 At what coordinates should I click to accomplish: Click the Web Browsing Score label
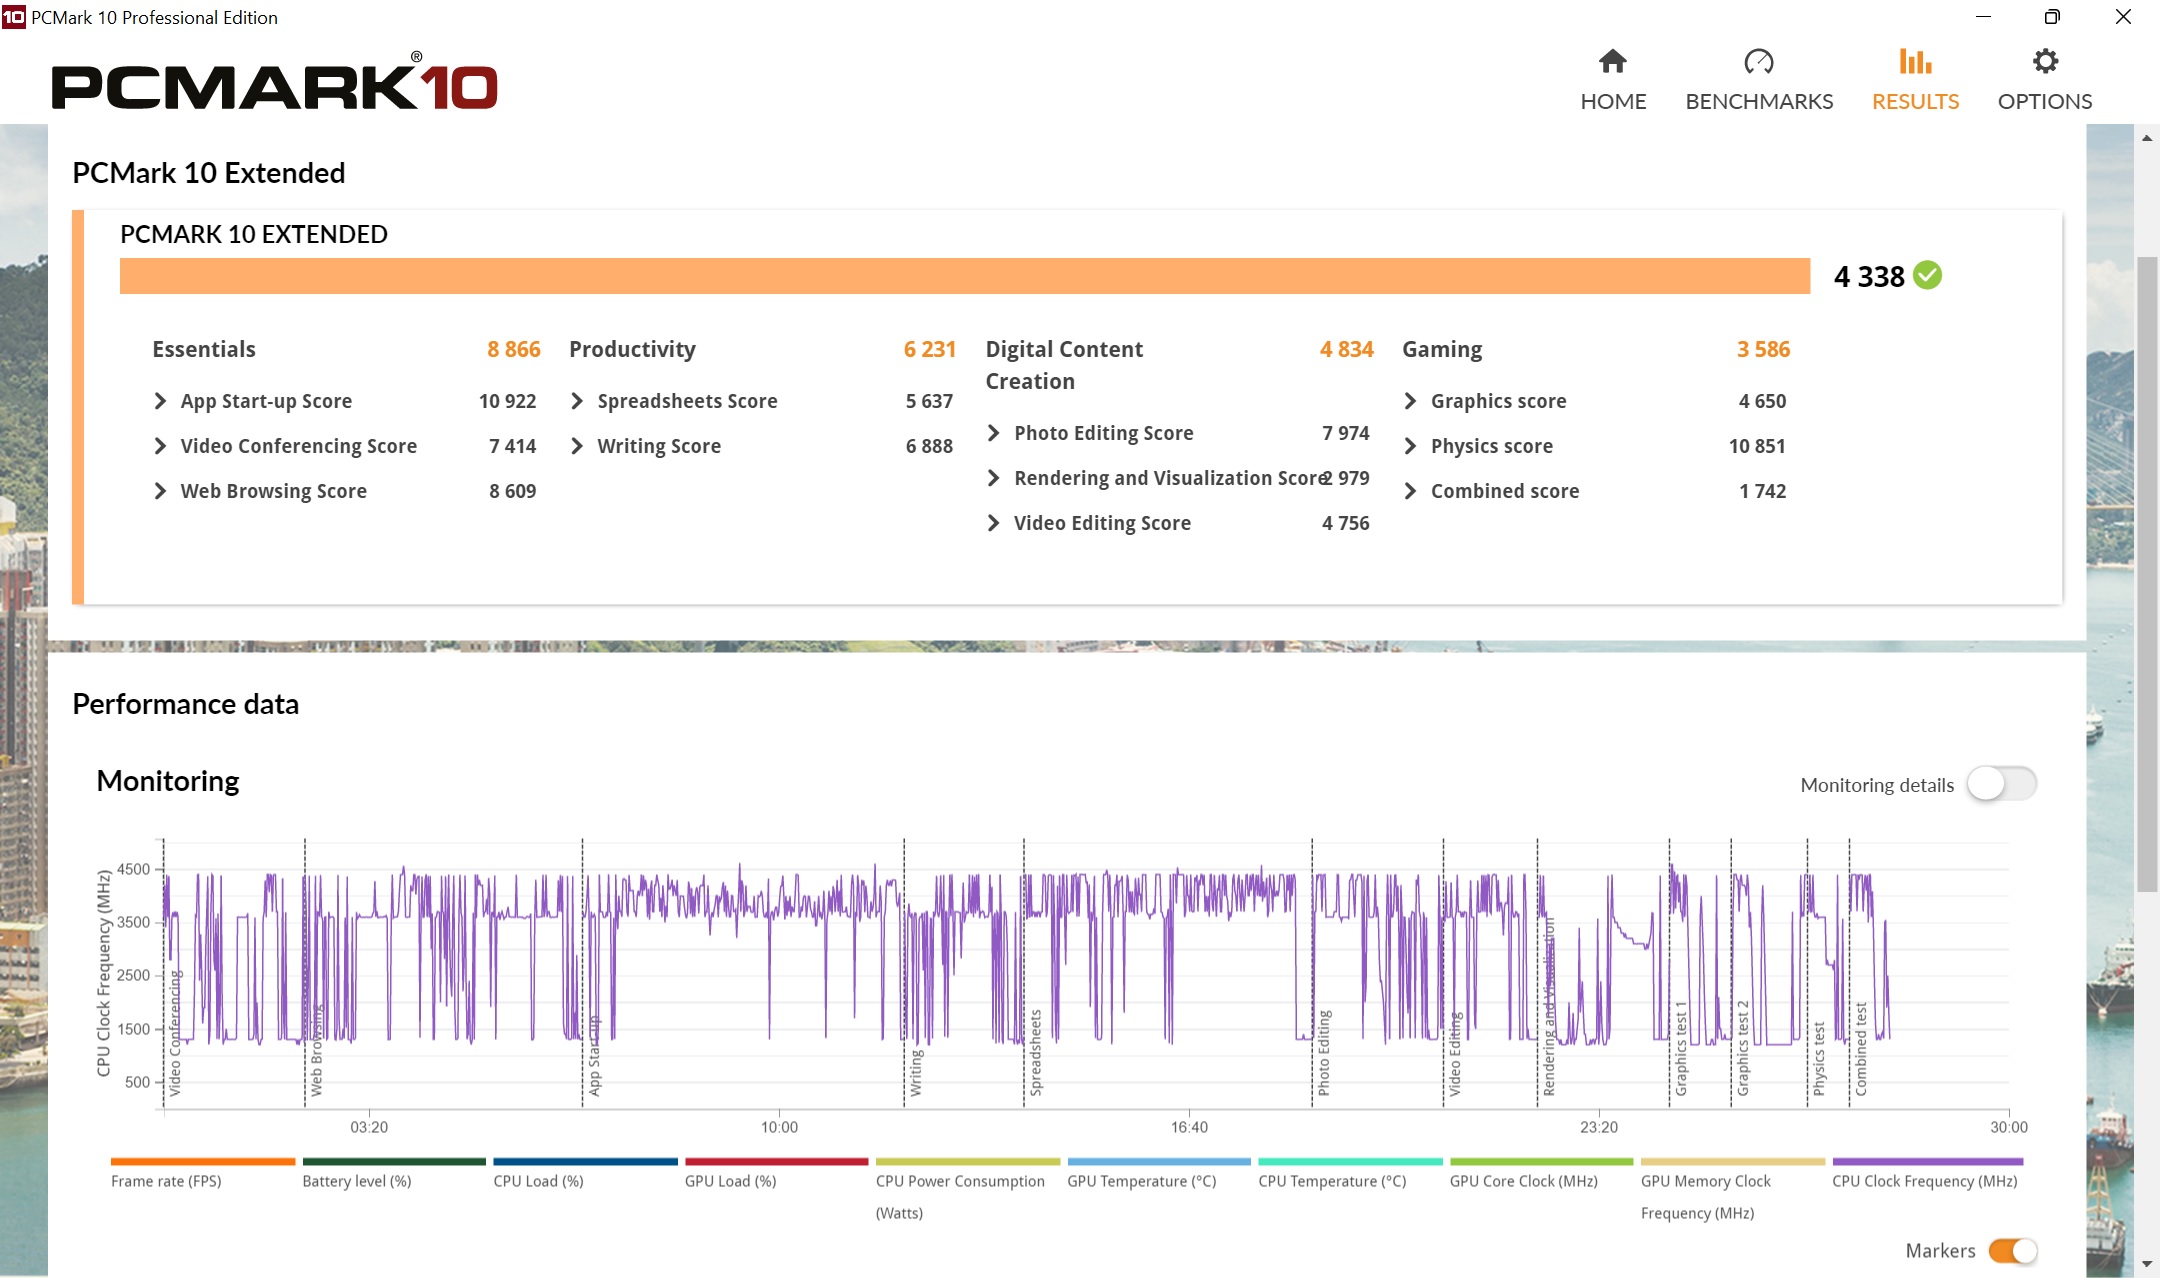[x=273, y=491]
